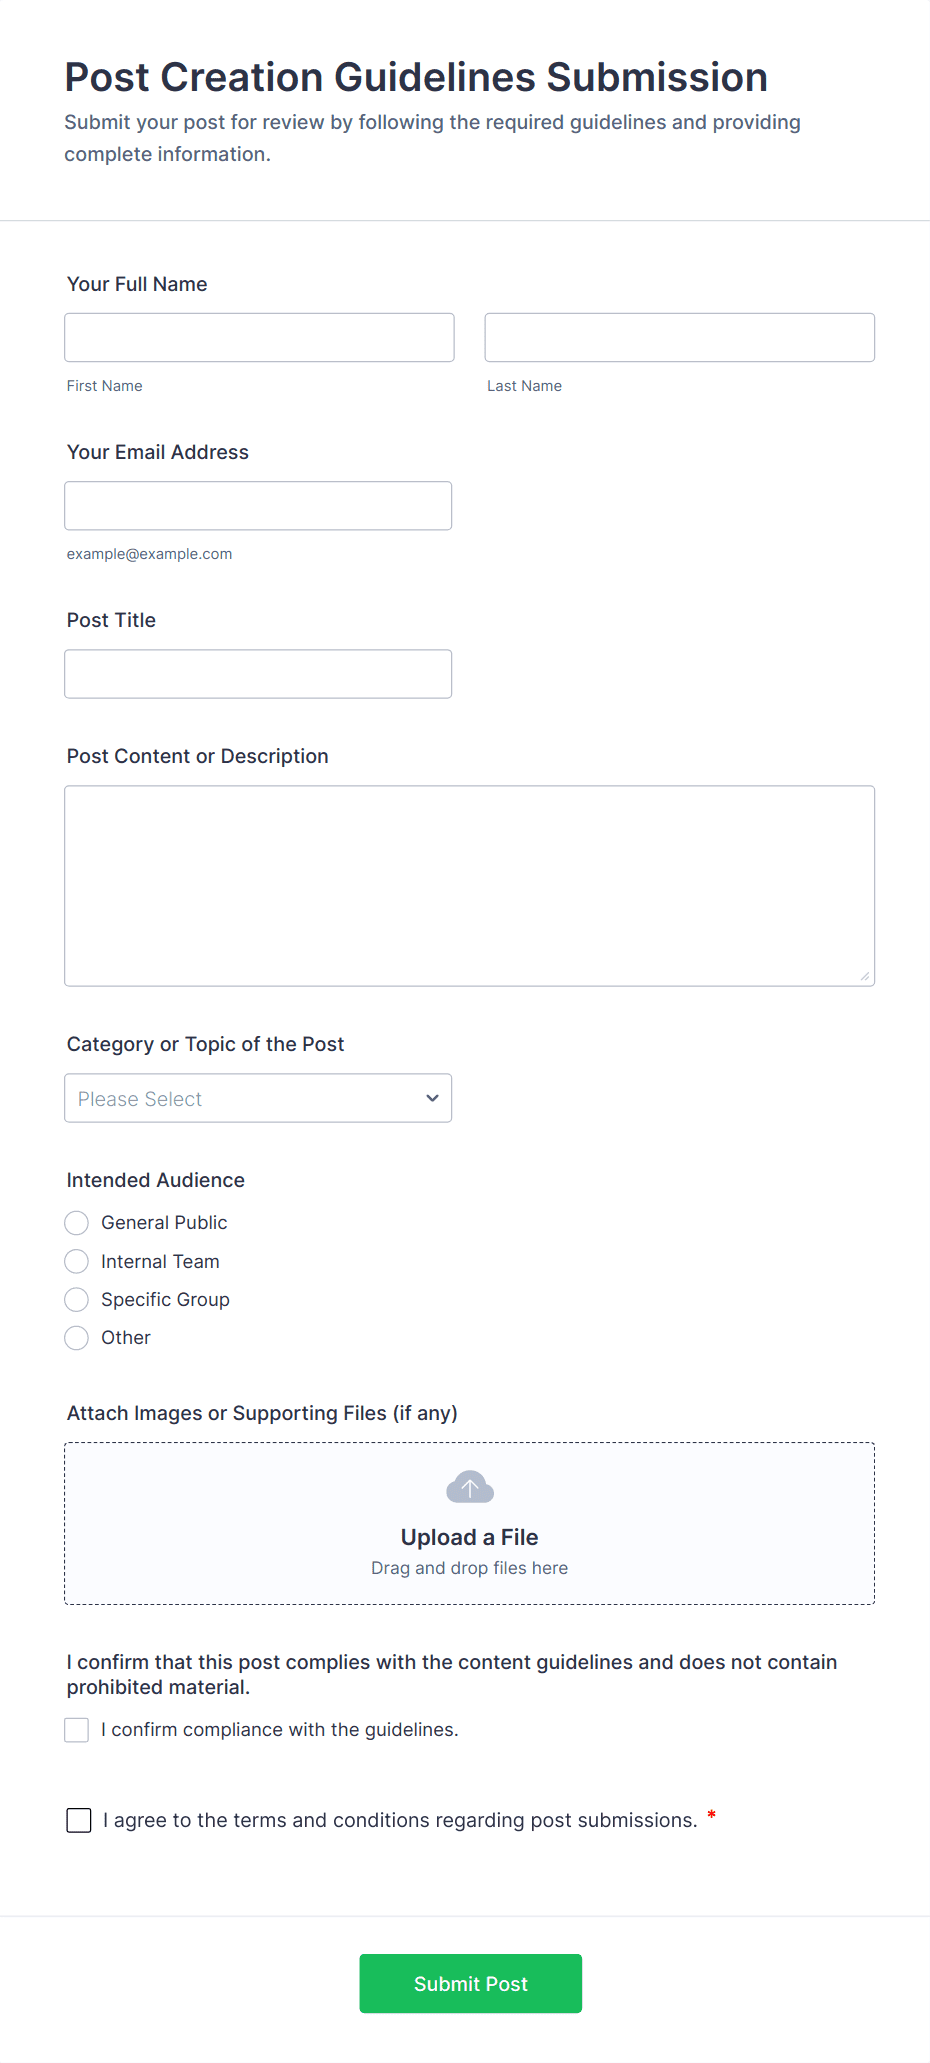The height and width of the screenshot is (2063, 930).
Task: Focus the email address field
Action: click(x=258, y=505)
